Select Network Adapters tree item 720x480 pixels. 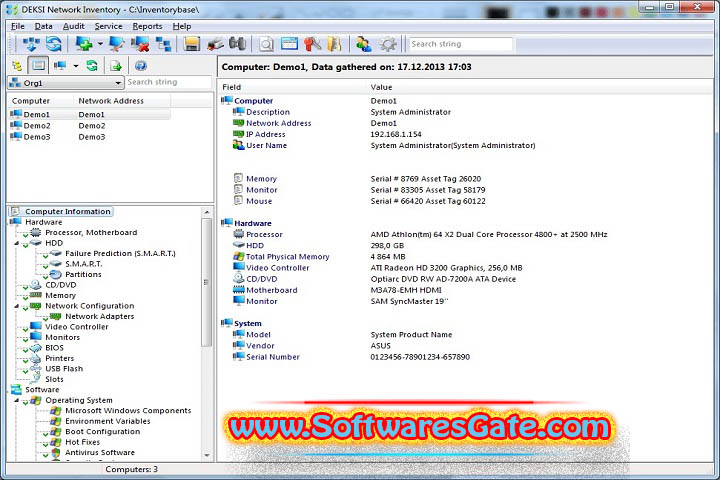pos(100,316)
